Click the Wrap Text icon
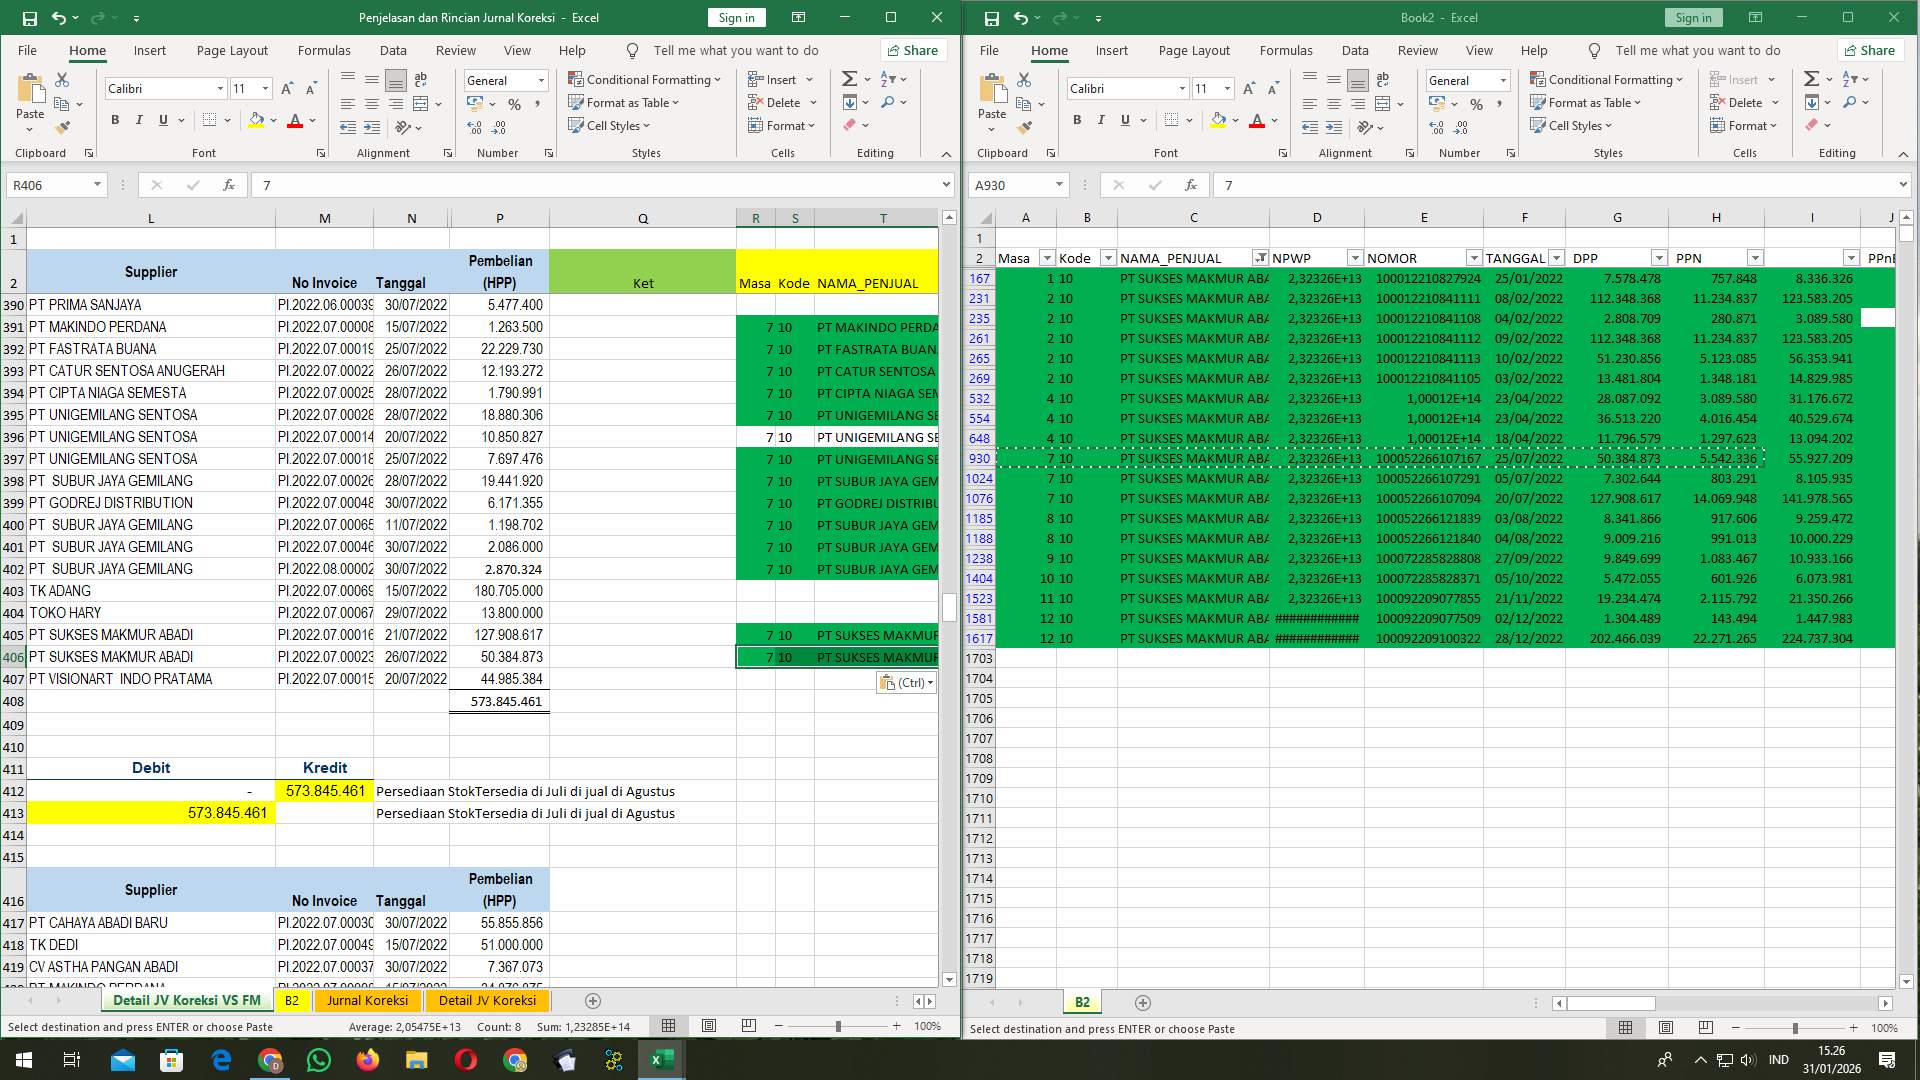 coord(420,79)
